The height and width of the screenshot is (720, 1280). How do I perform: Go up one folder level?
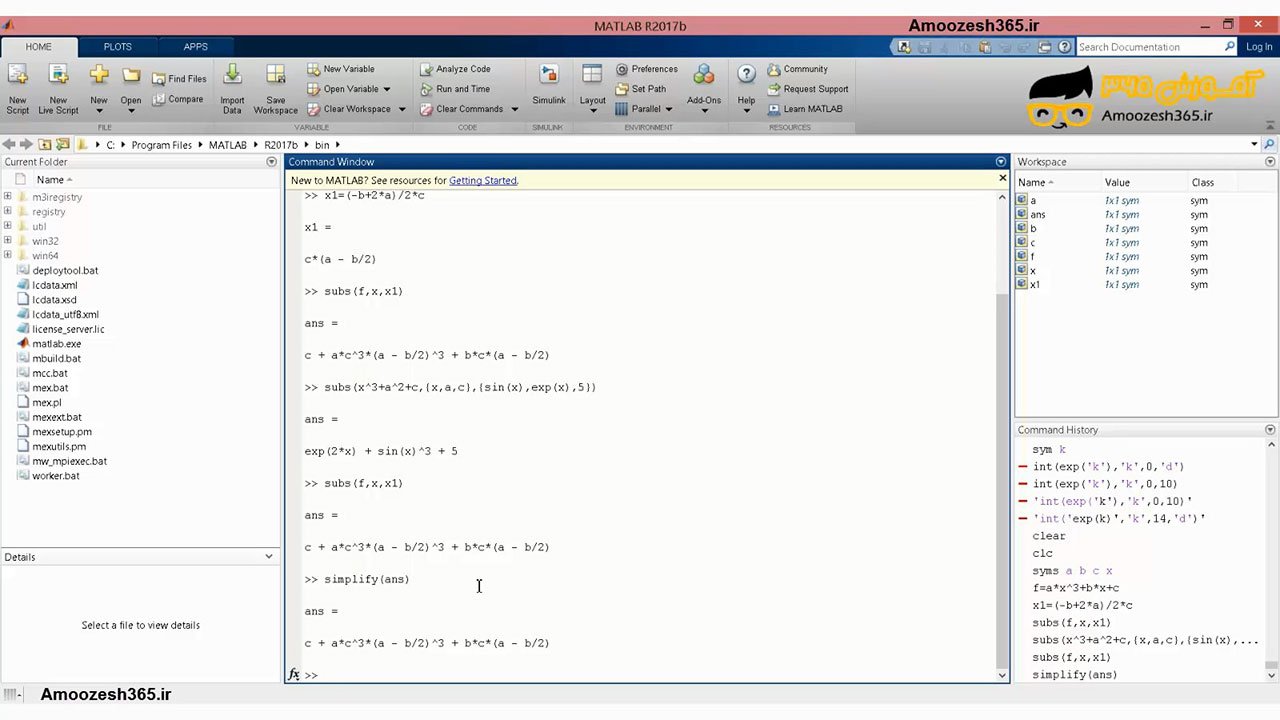[45, 145]
